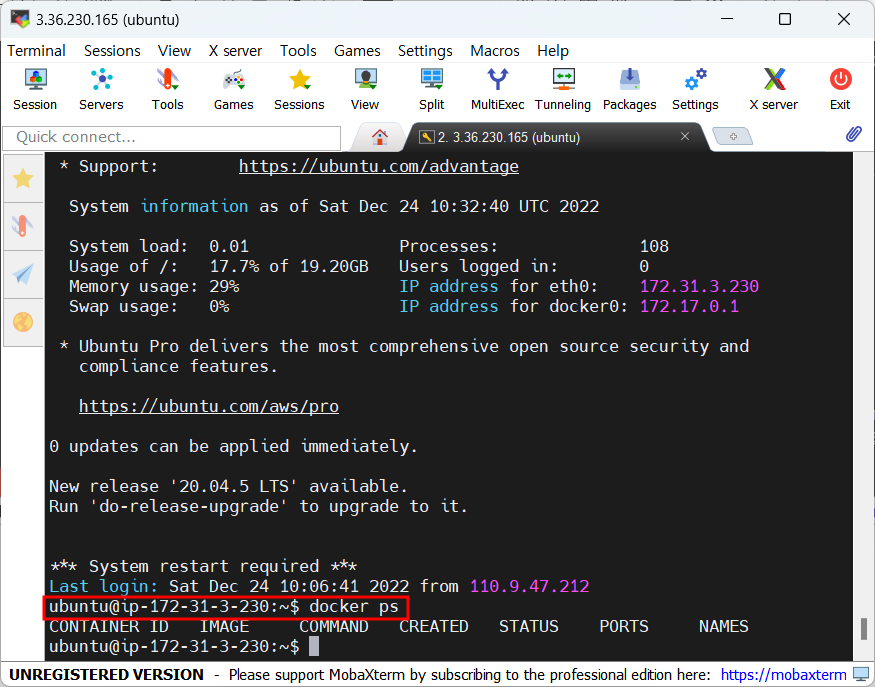The width and height of the screenshot is (875, 687).
Task: Open the Tools toolbar icon
Action: click(x=167, y=89)
